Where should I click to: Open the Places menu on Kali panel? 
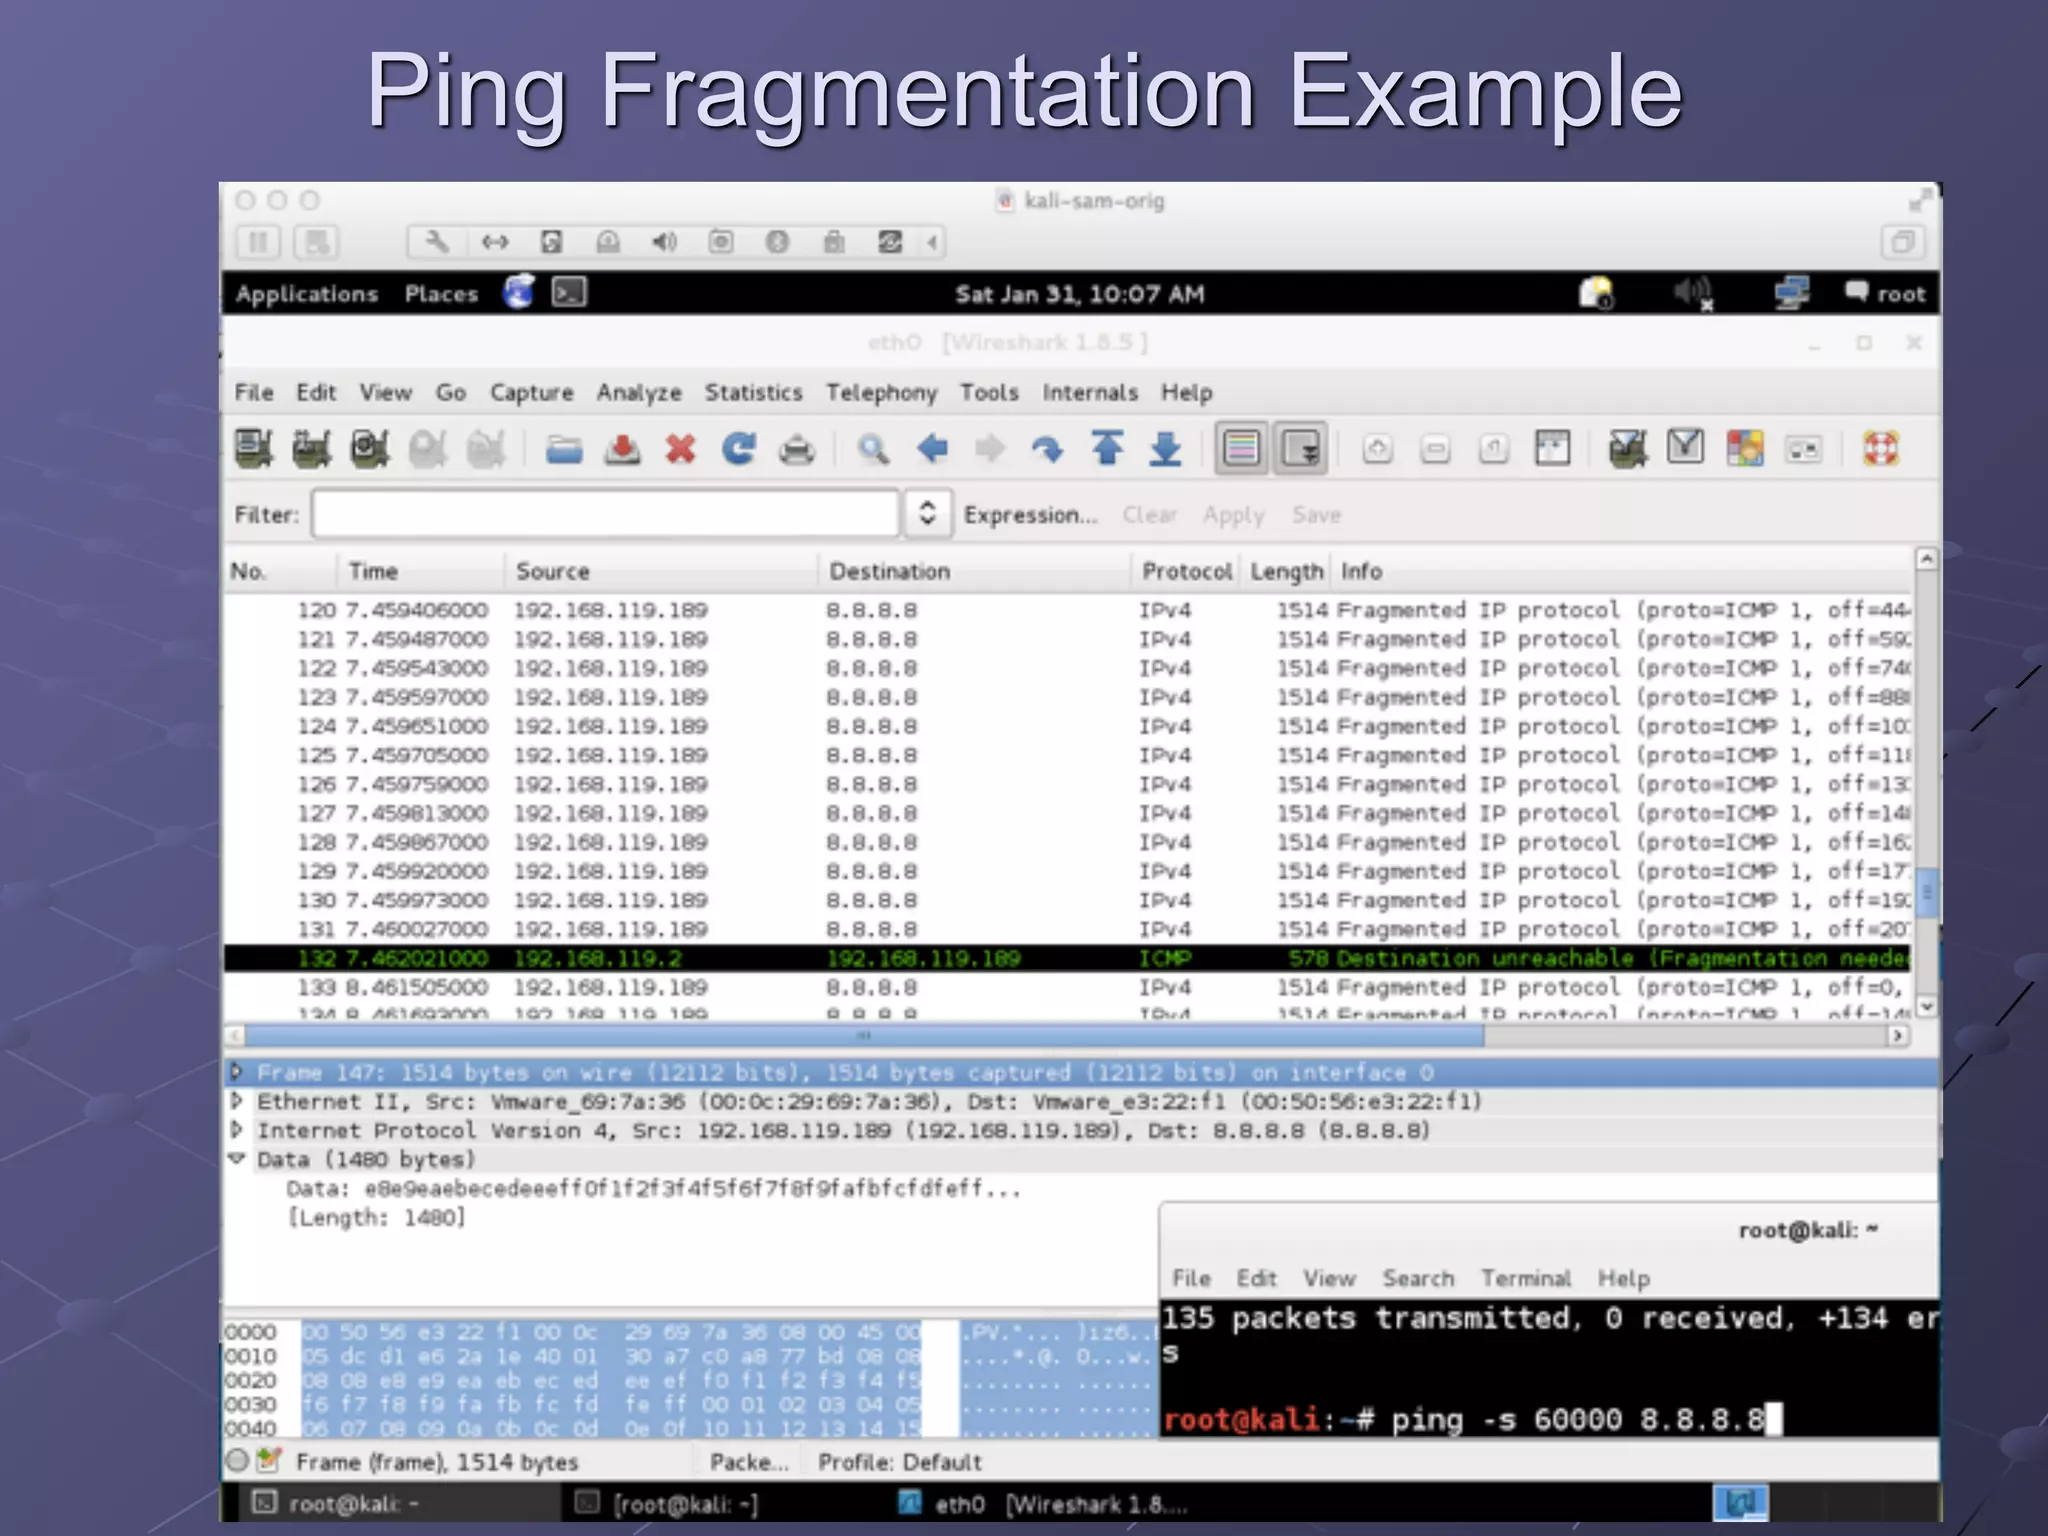click(441, 294)
